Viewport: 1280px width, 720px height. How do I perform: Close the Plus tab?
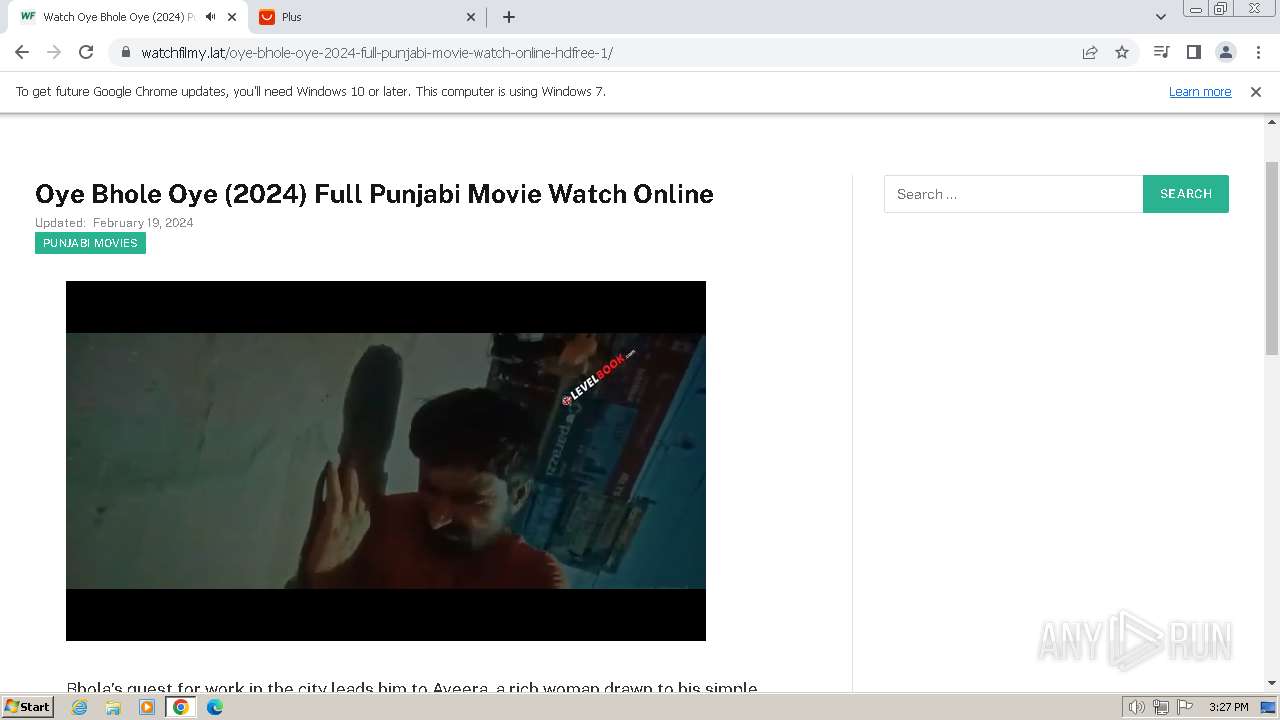472,17
